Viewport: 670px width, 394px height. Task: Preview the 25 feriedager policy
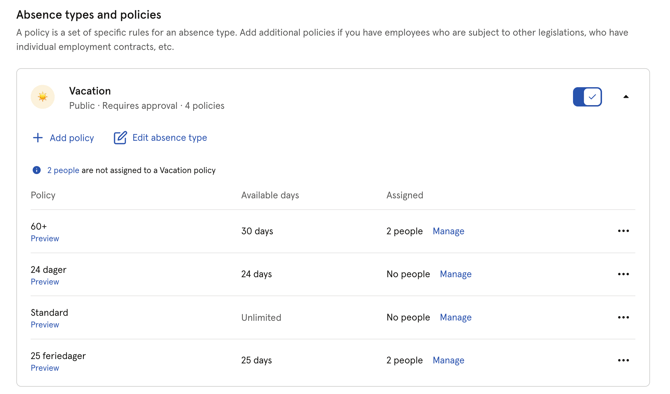pyautogui.click(x=45, y=368)
